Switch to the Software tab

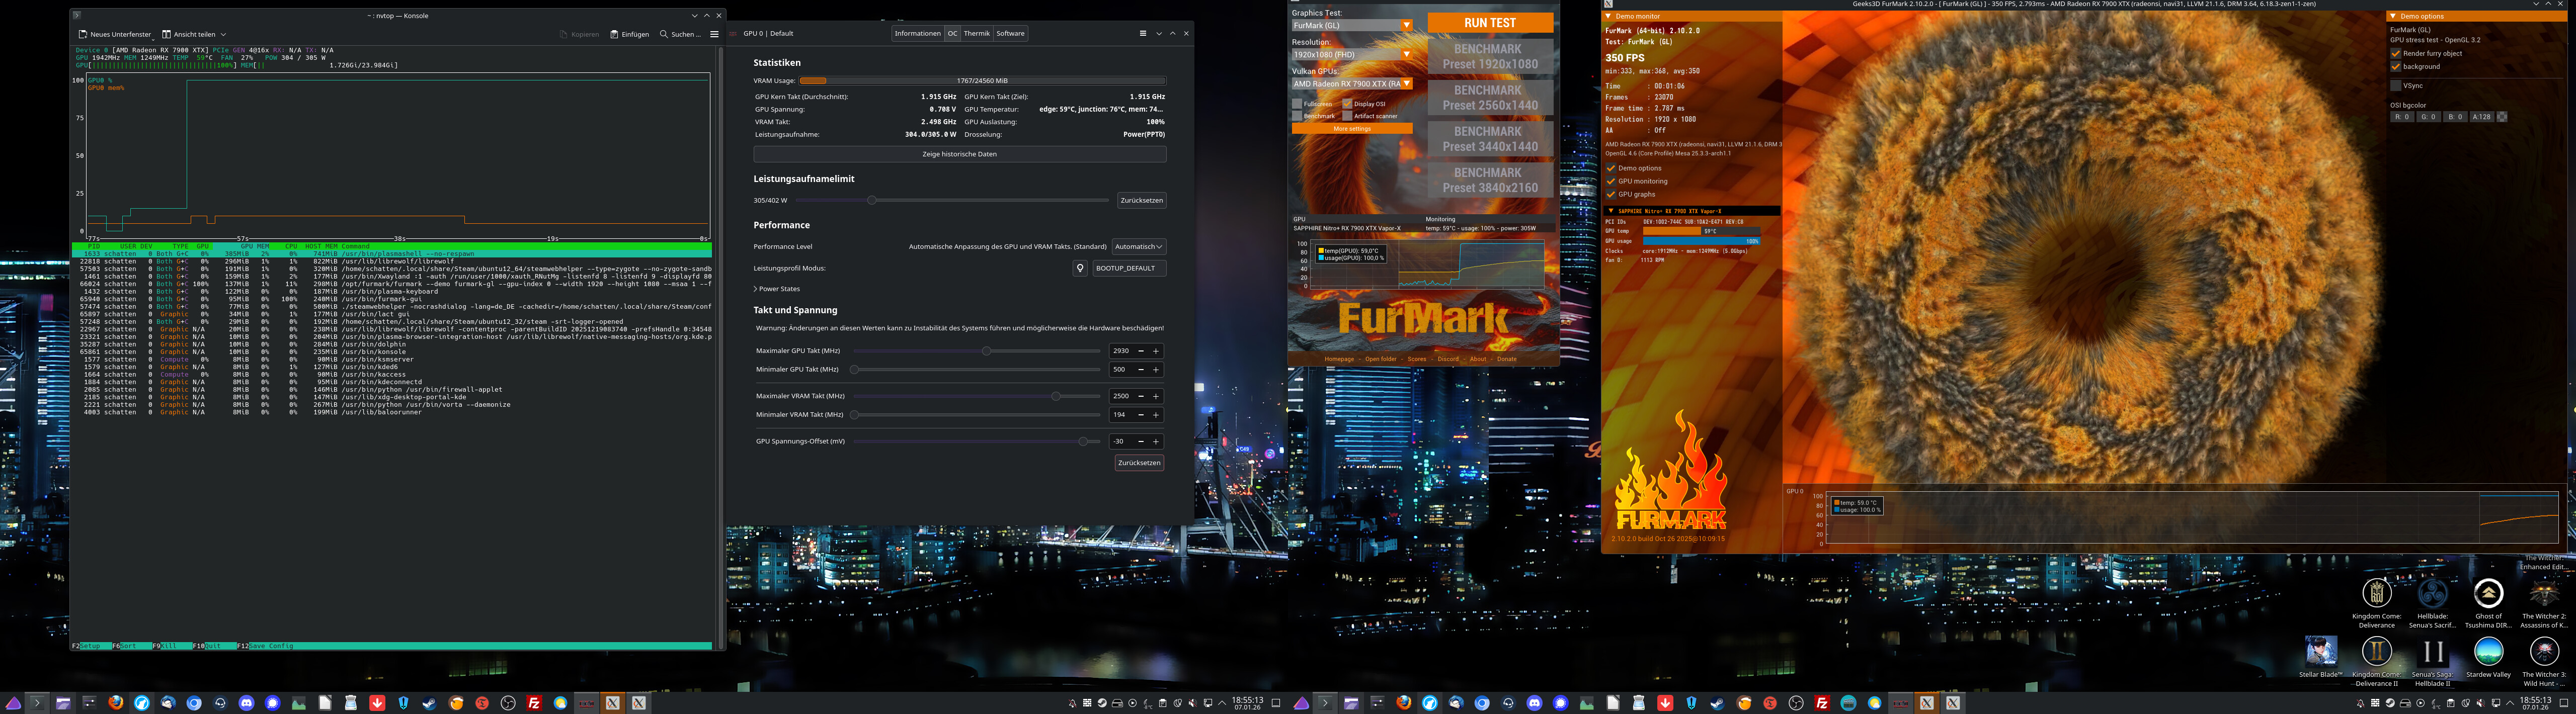(x=1010, y=33)
